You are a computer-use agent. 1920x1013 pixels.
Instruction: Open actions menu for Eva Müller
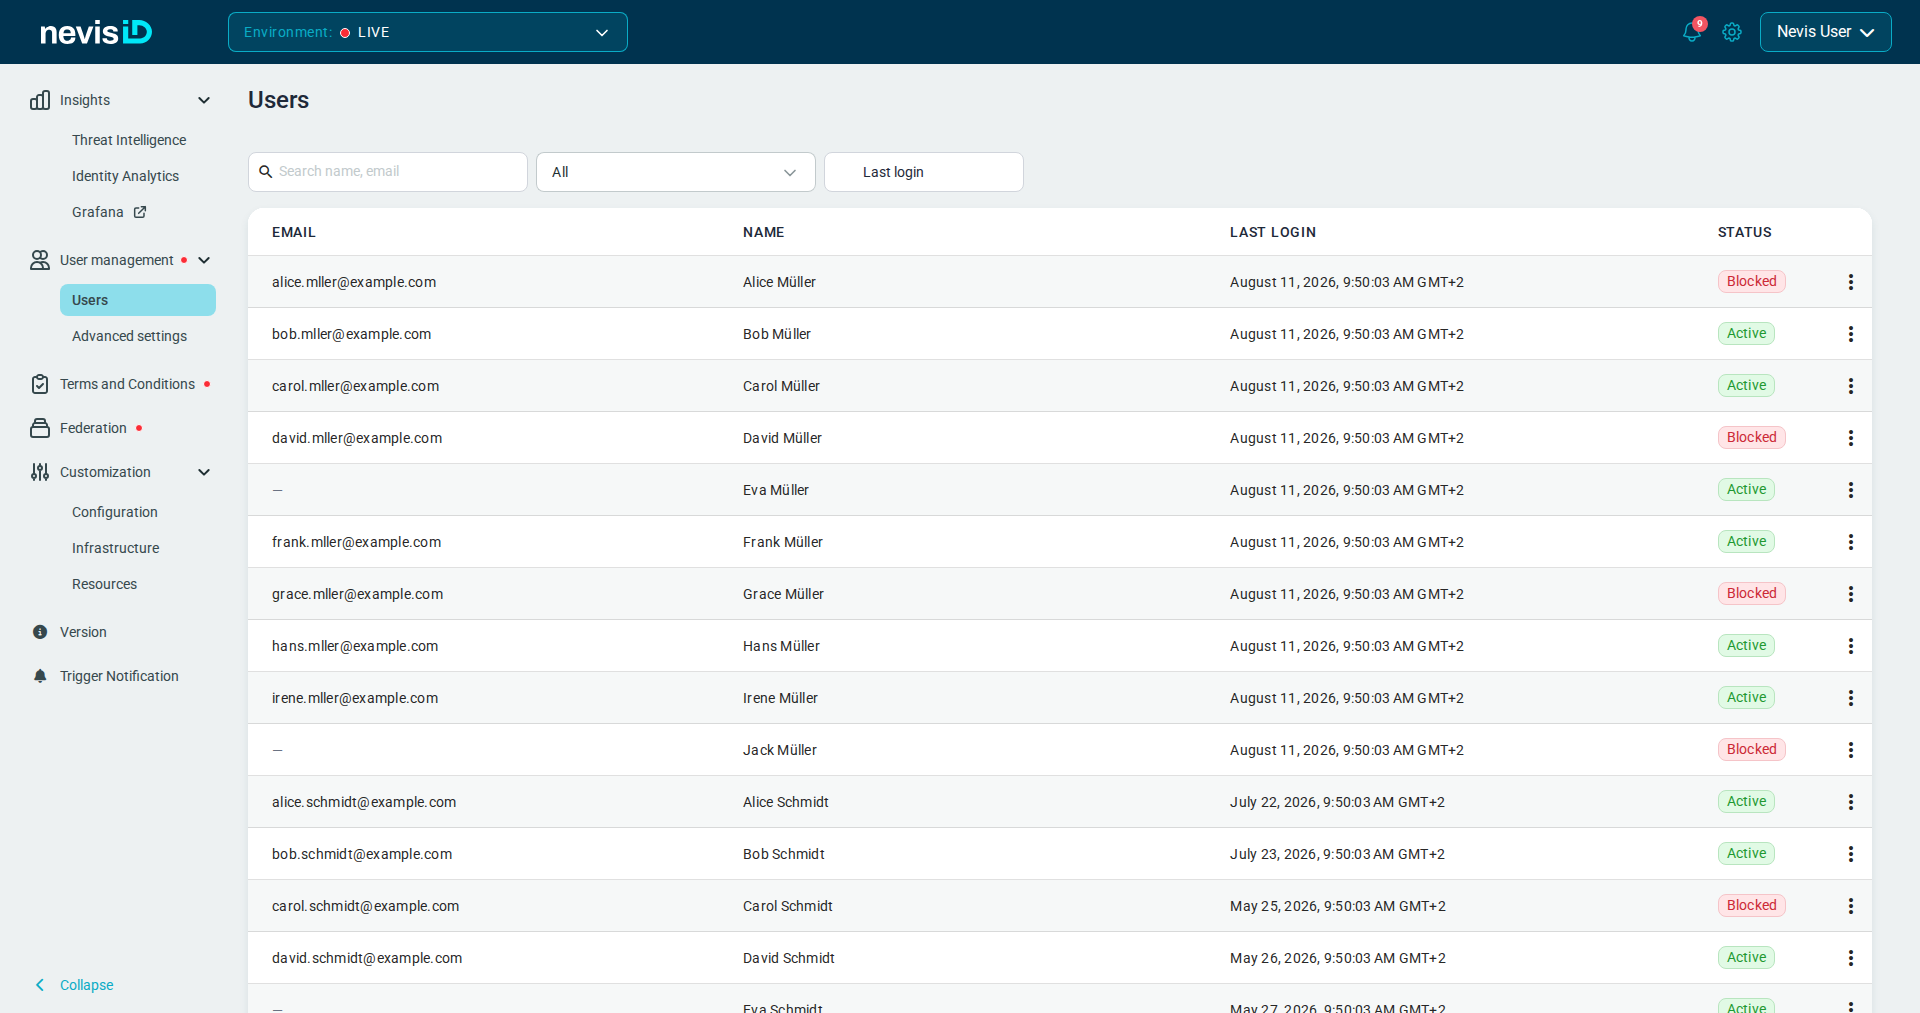tap(1851, 490)
